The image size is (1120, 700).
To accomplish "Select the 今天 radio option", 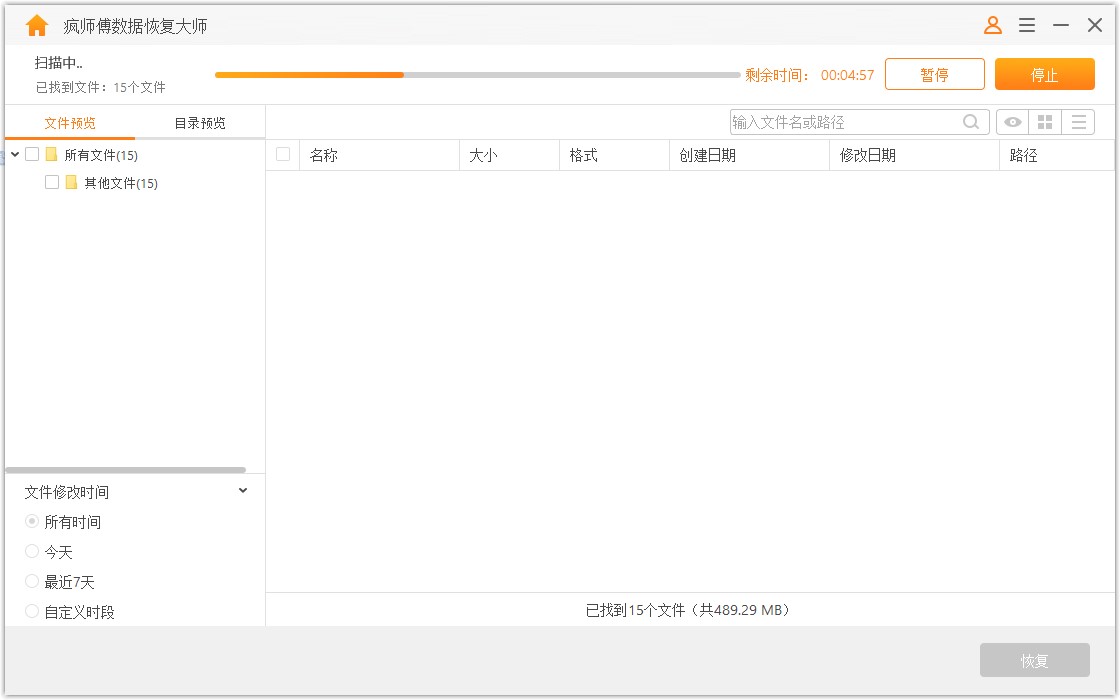I will pyautogui.click(x=32, y=551).
